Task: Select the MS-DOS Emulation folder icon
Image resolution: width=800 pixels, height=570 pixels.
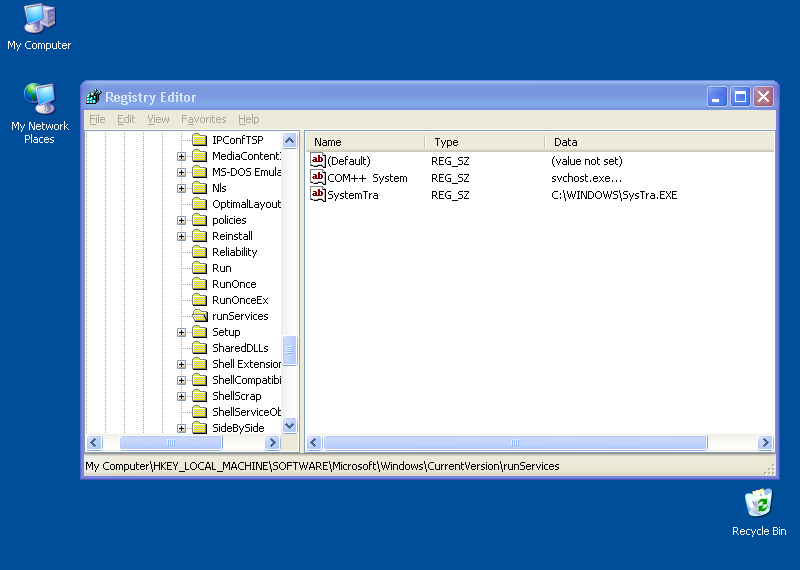Action: pyautogui.click(x=199, y=172)
